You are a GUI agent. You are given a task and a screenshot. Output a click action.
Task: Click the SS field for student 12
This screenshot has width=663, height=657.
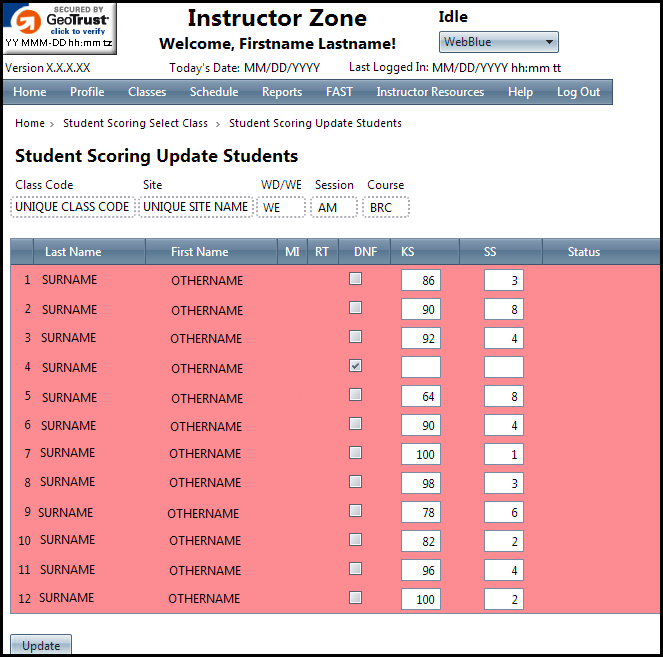(504, 599)
